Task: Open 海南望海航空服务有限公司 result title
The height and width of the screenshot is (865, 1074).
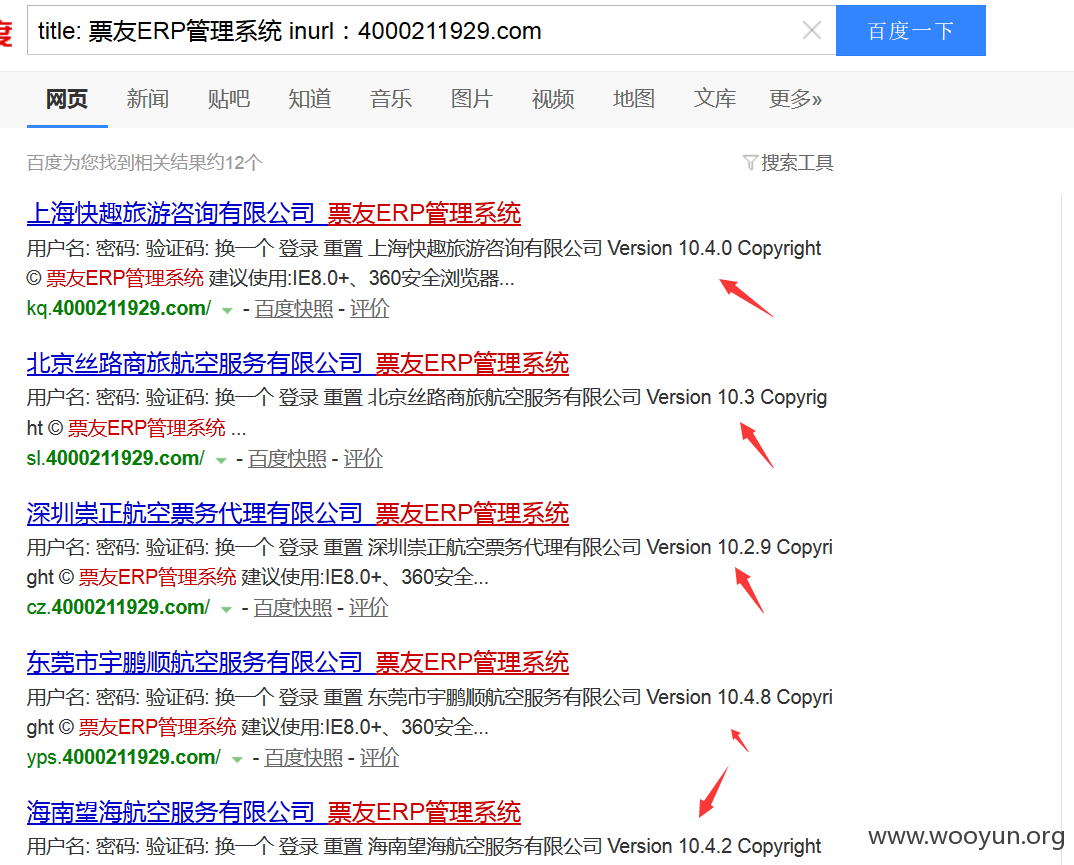Action: coord(274,812)
